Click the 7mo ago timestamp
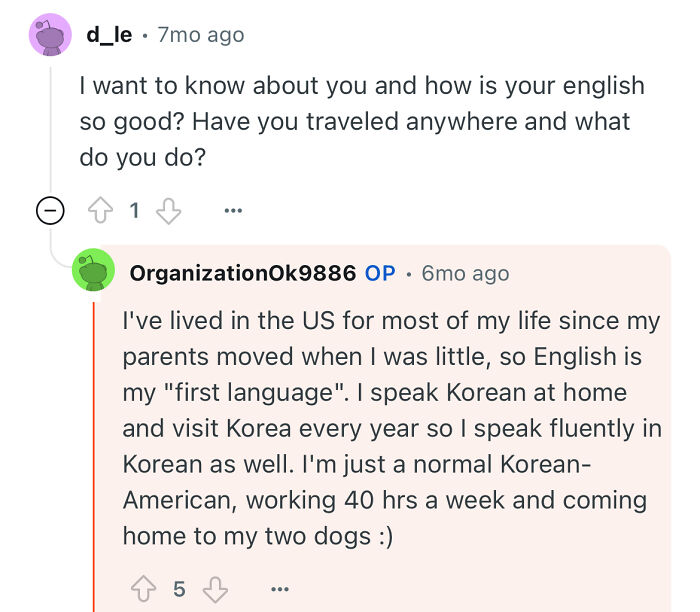 click(x=201, y=35)
